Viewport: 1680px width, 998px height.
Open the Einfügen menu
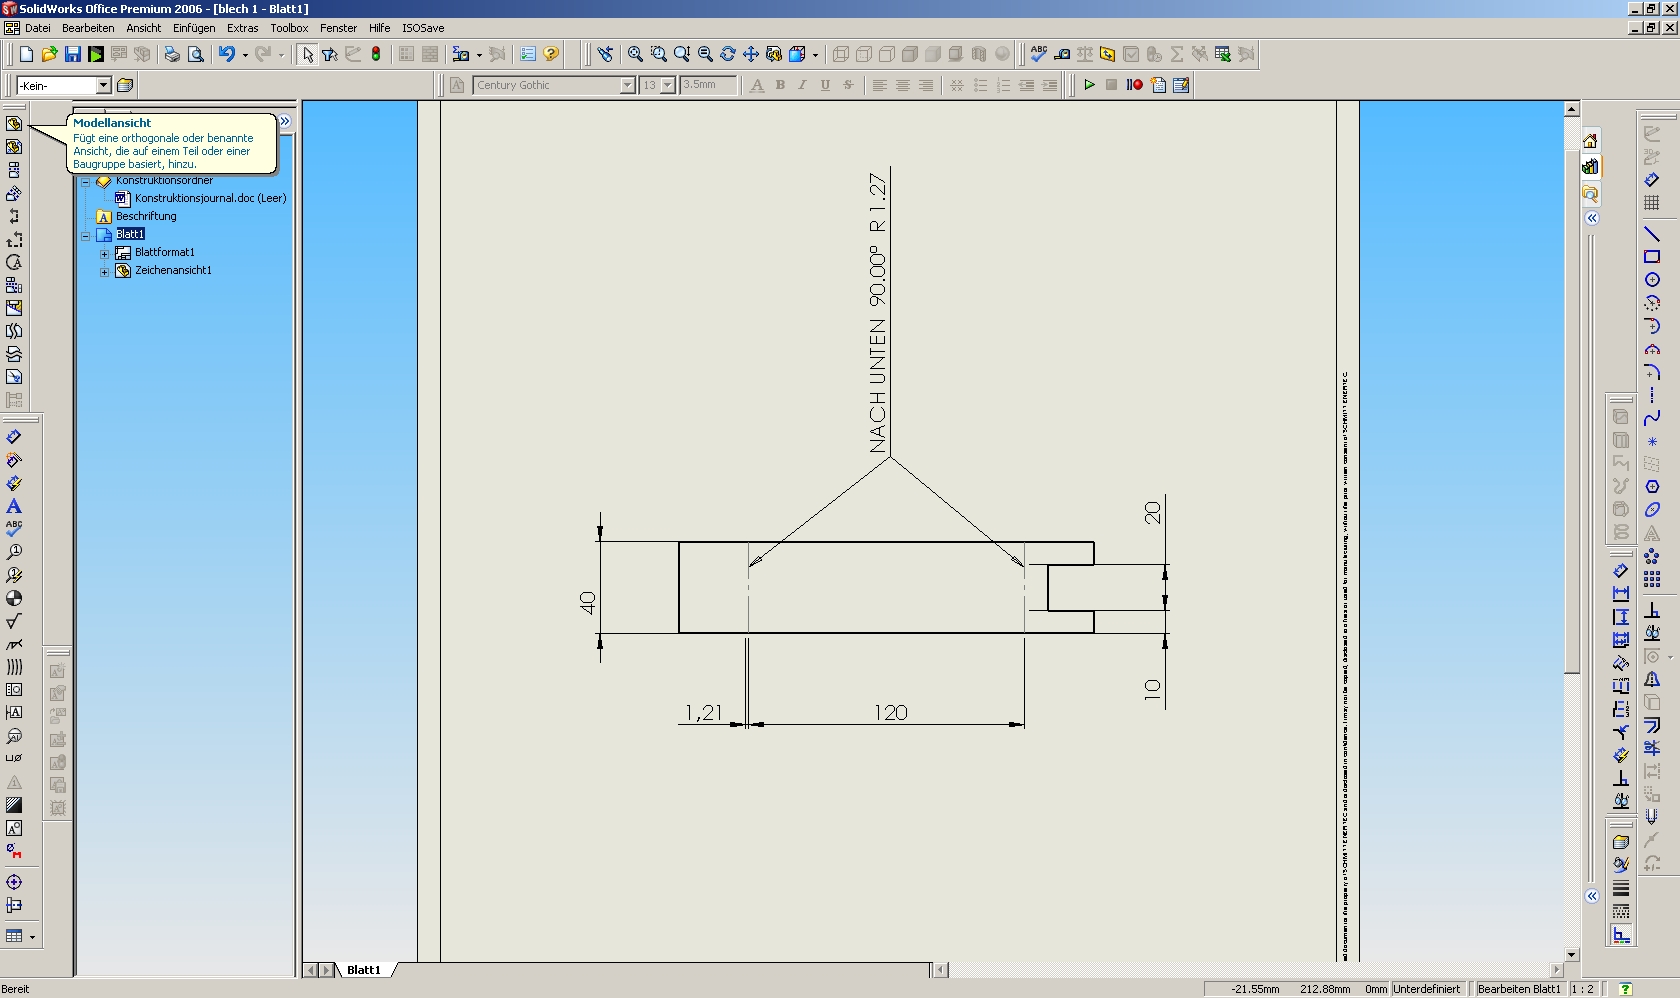pos(193,28)
